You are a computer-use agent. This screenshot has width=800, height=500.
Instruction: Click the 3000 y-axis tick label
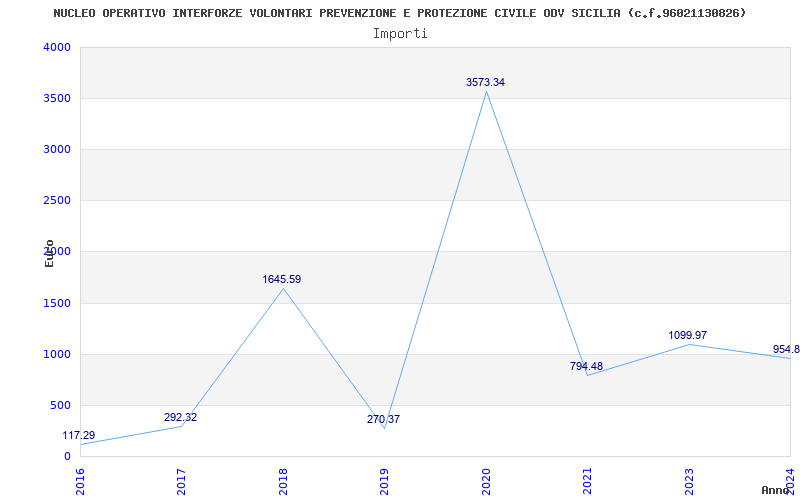[x=57, y=149]
